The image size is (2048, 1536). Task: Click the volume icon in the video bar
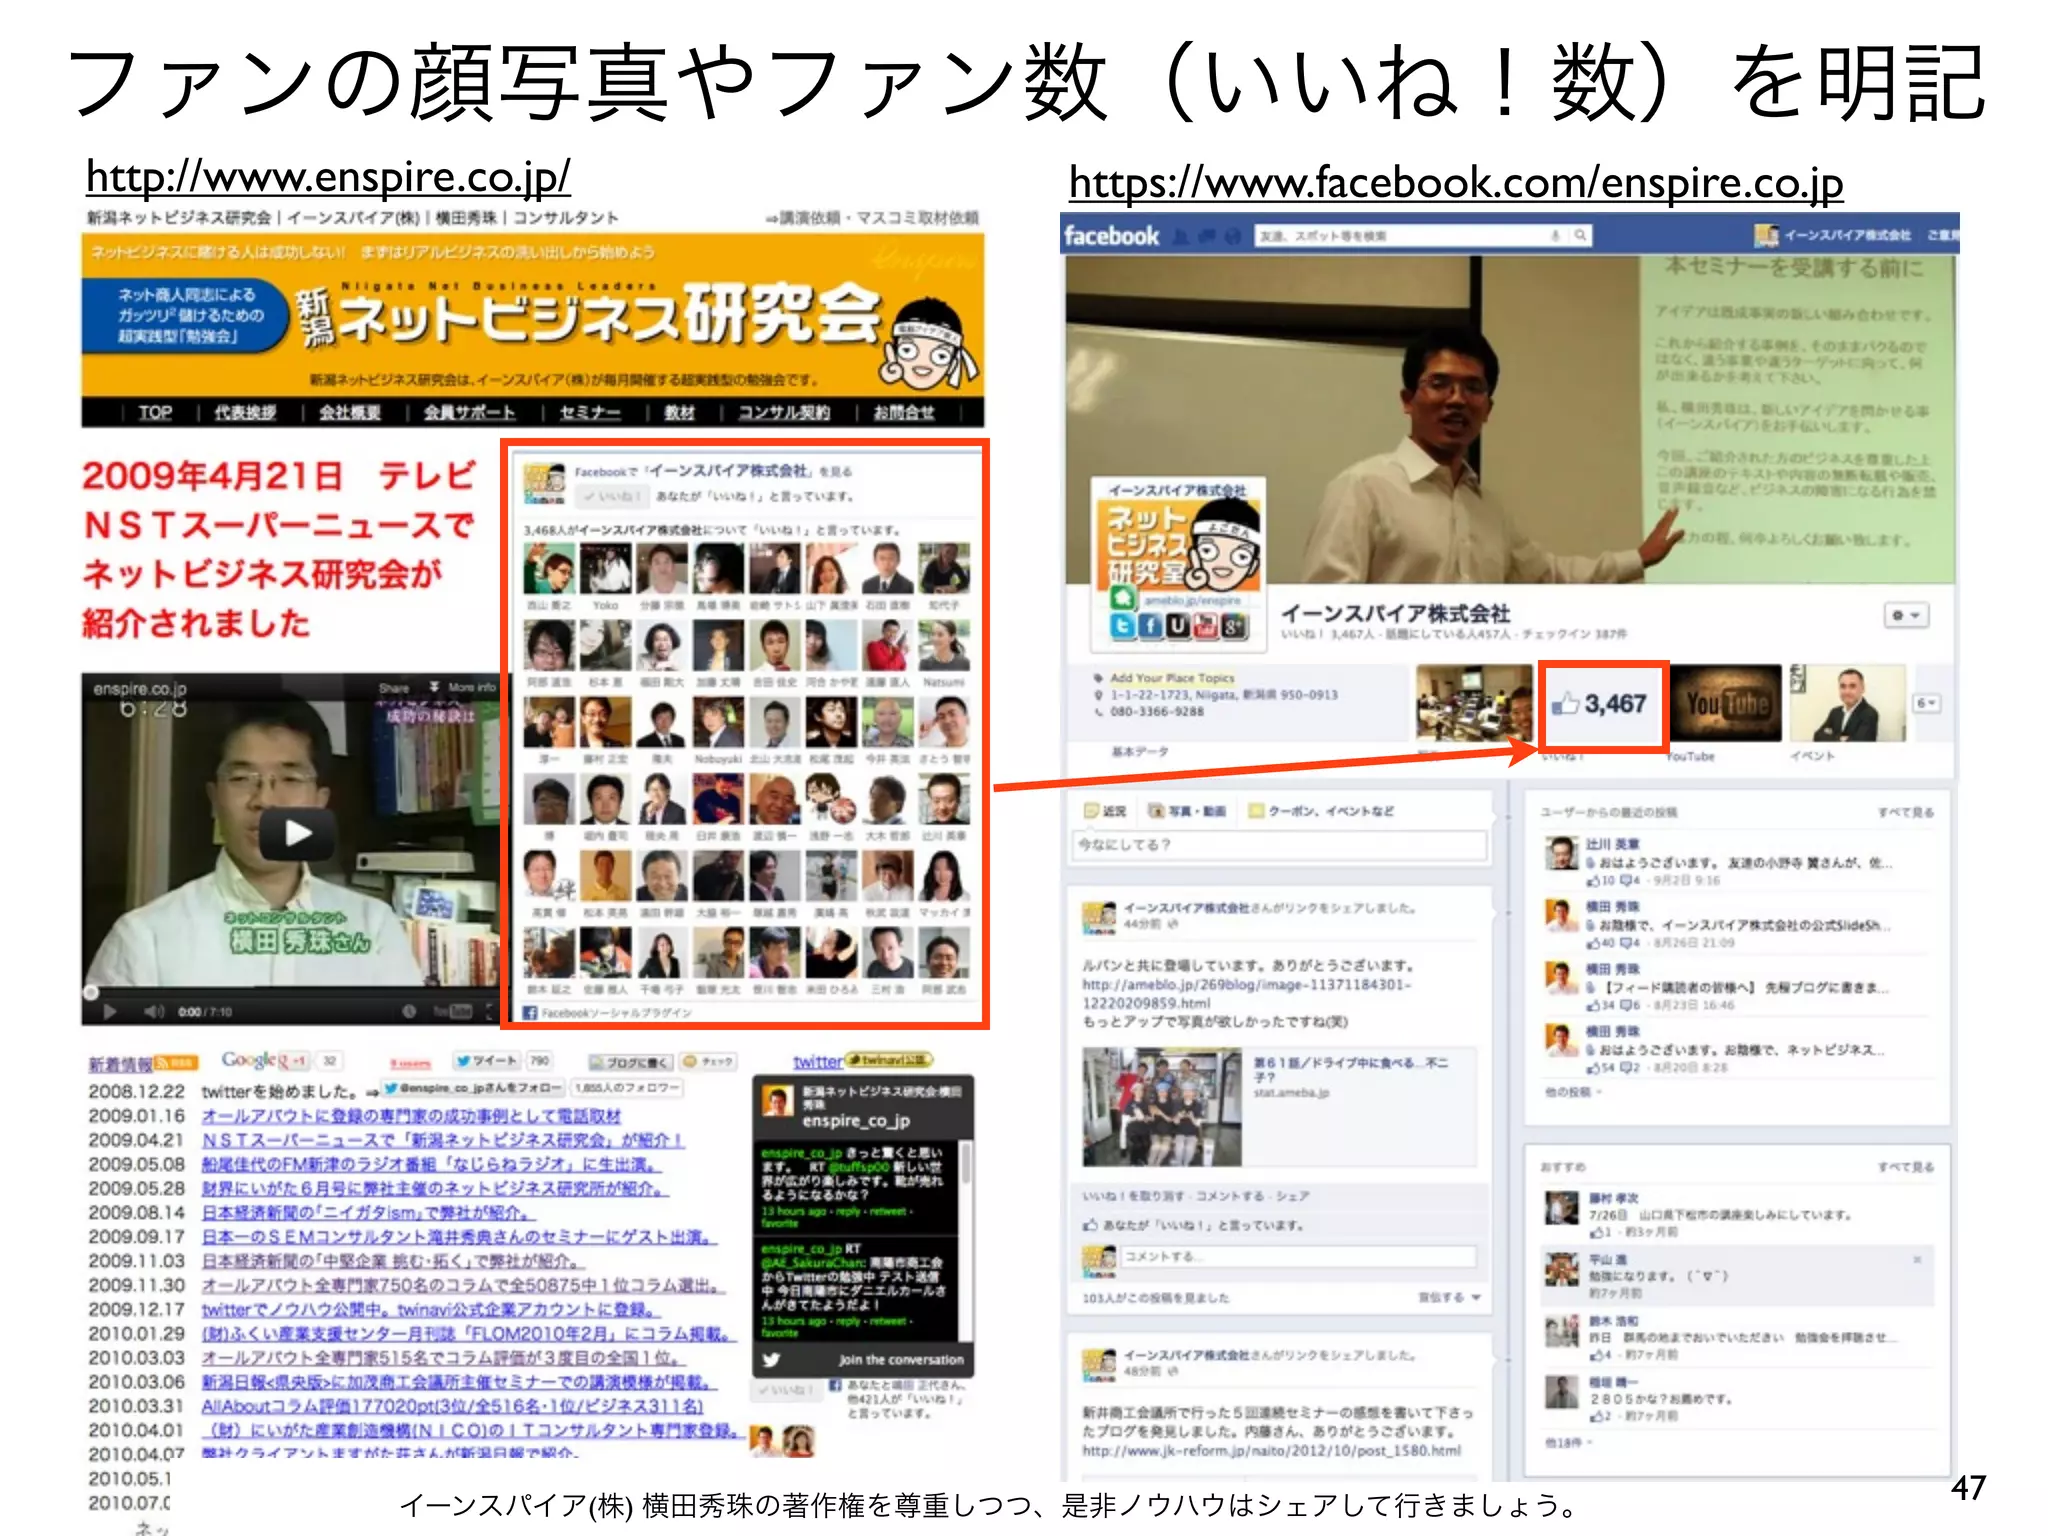pyautogui.click(x=152, y=1012)
